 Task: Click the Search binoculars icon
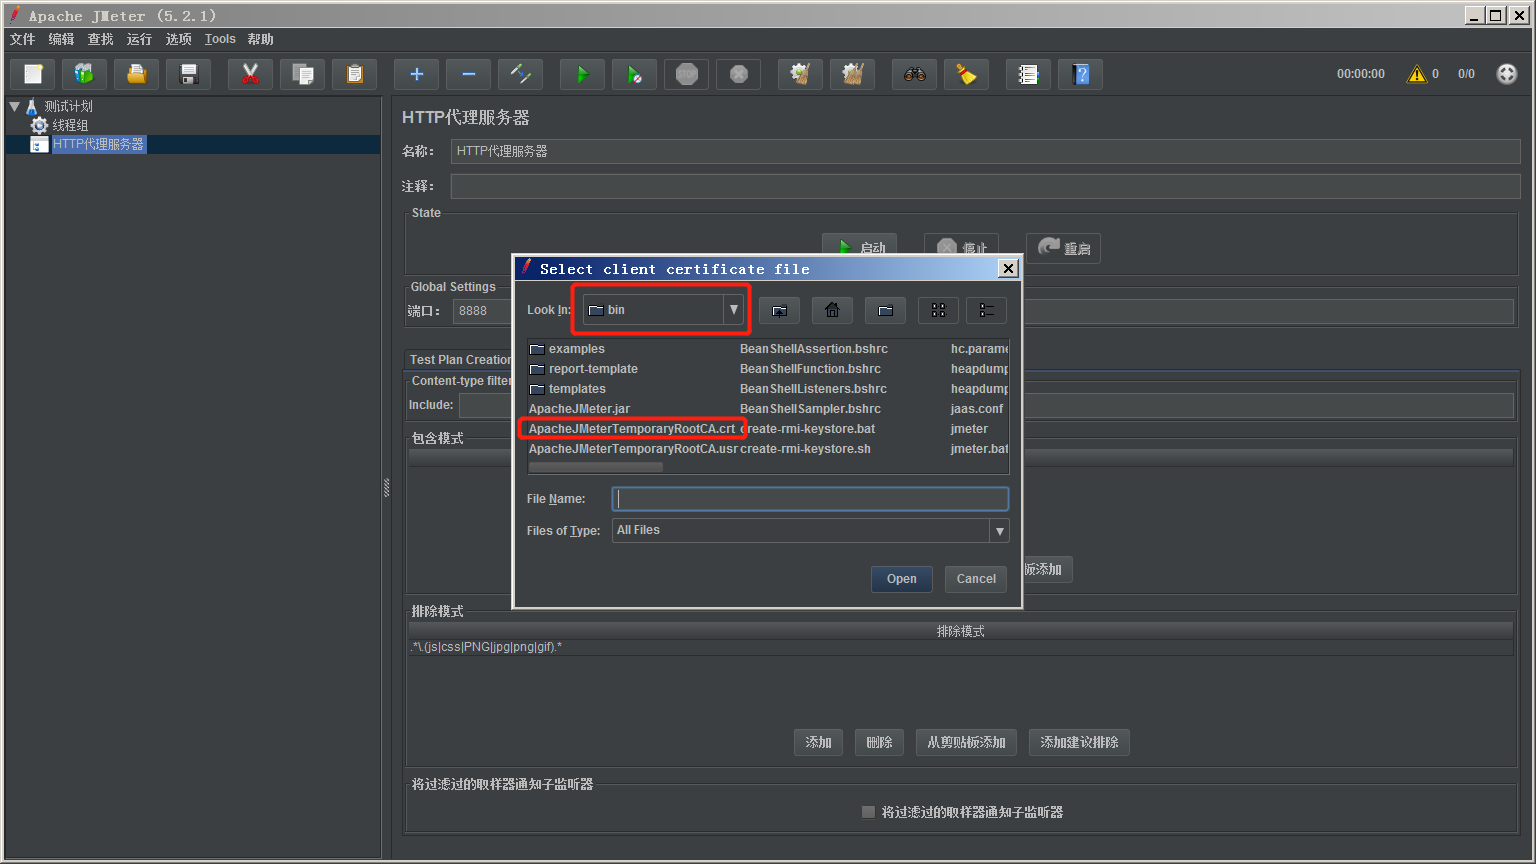point(914,74)
